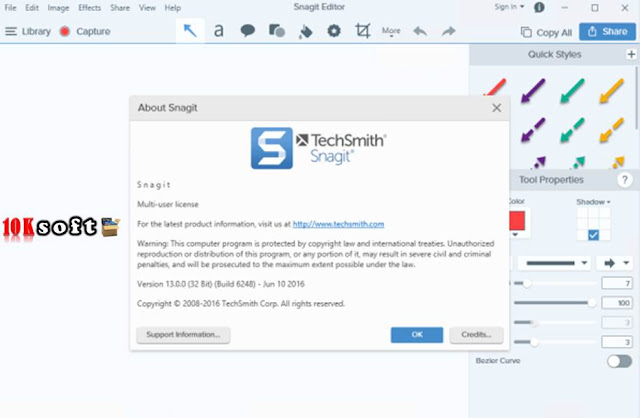The width and height of the screenshot is (640, 418).
Task: Click the Snagit S logo in dialog
Action: 272,148
